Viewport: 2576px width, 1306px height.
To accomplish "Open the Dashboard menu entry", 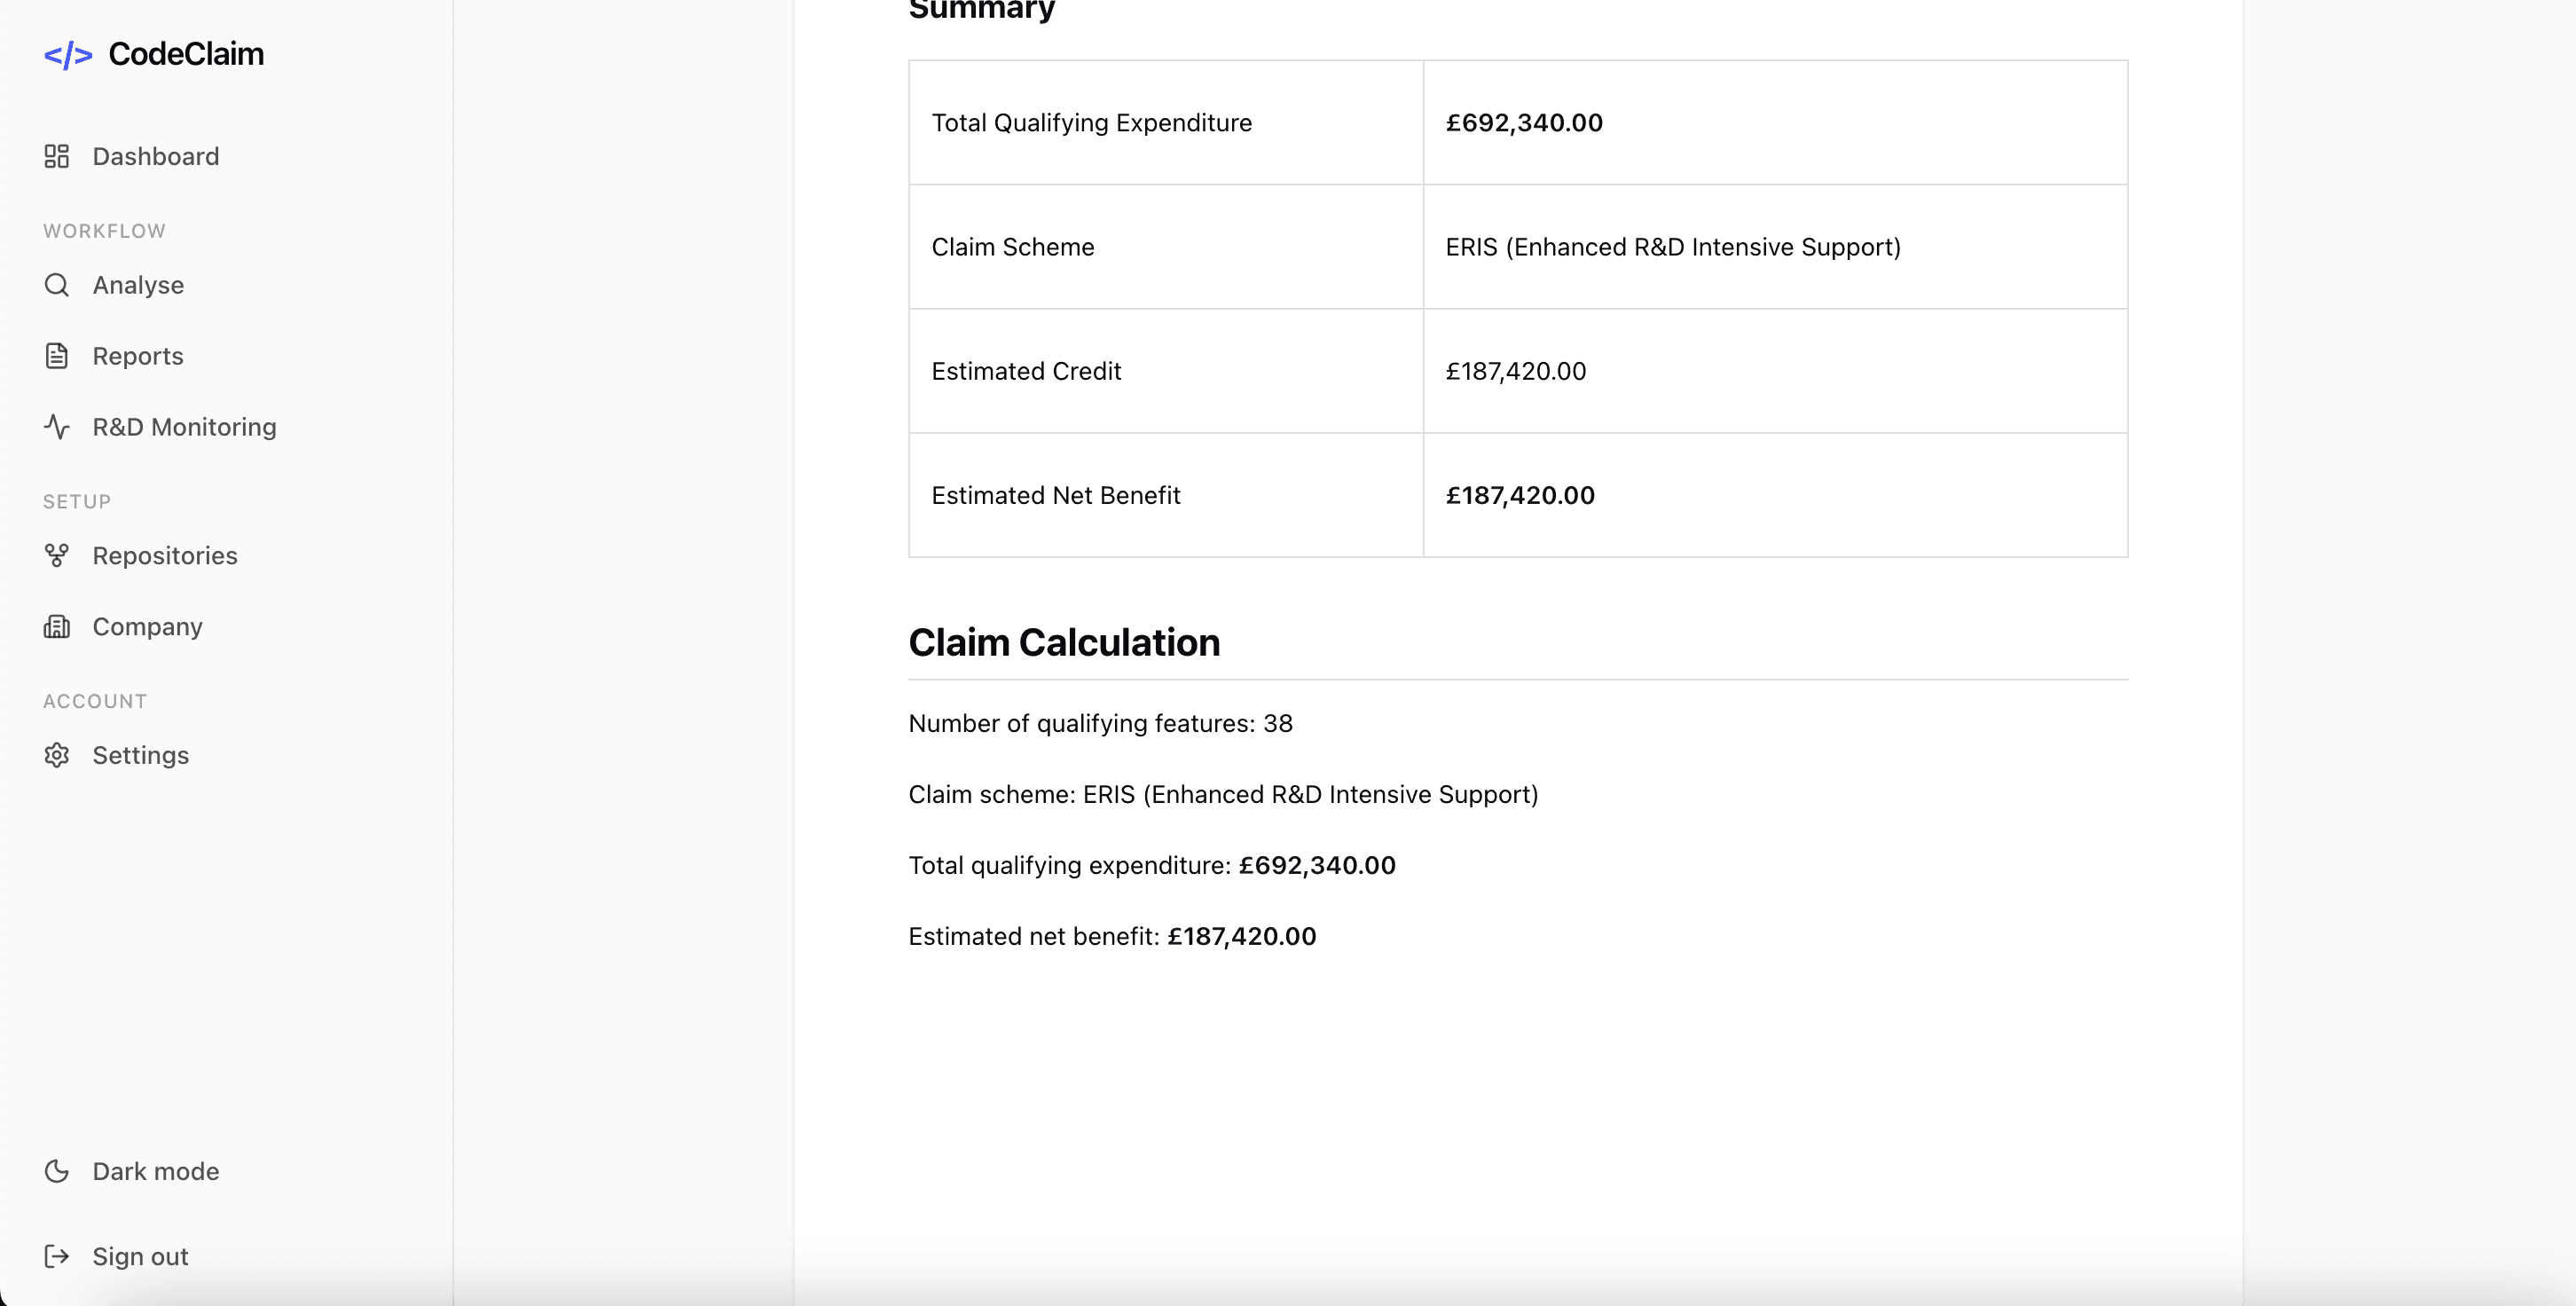I will [x=156, y=156].
